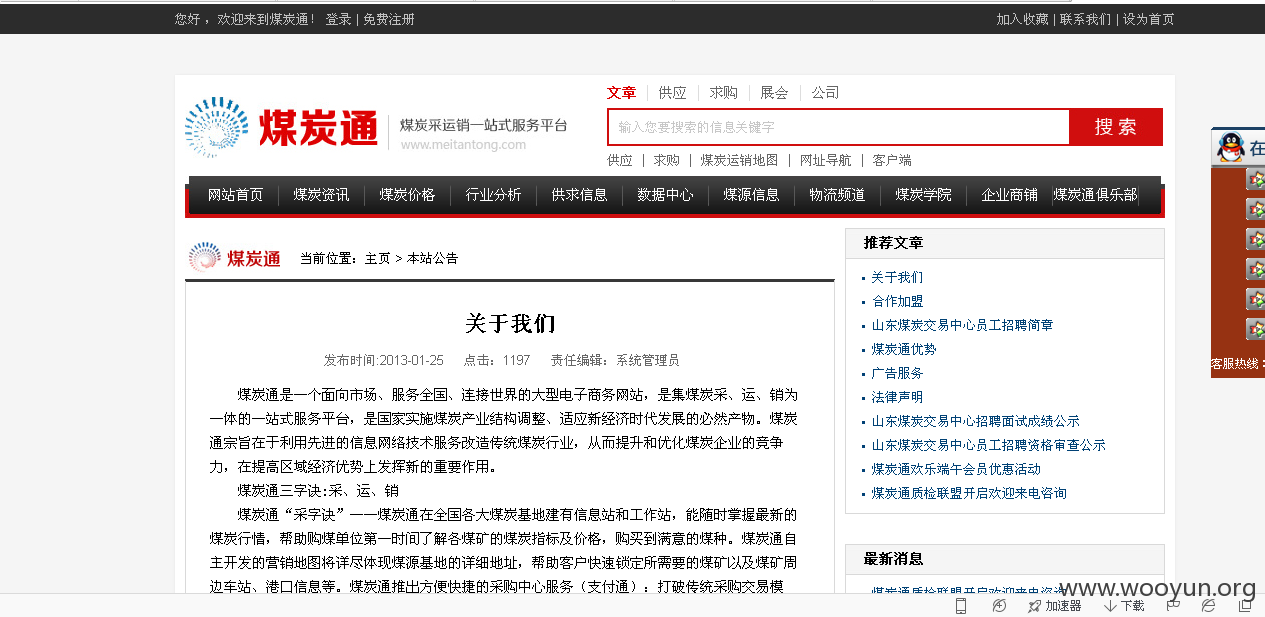1265x617 pixels.
Task: Click the 点击：1197 view count text
Action: click(x=497, y=360)
